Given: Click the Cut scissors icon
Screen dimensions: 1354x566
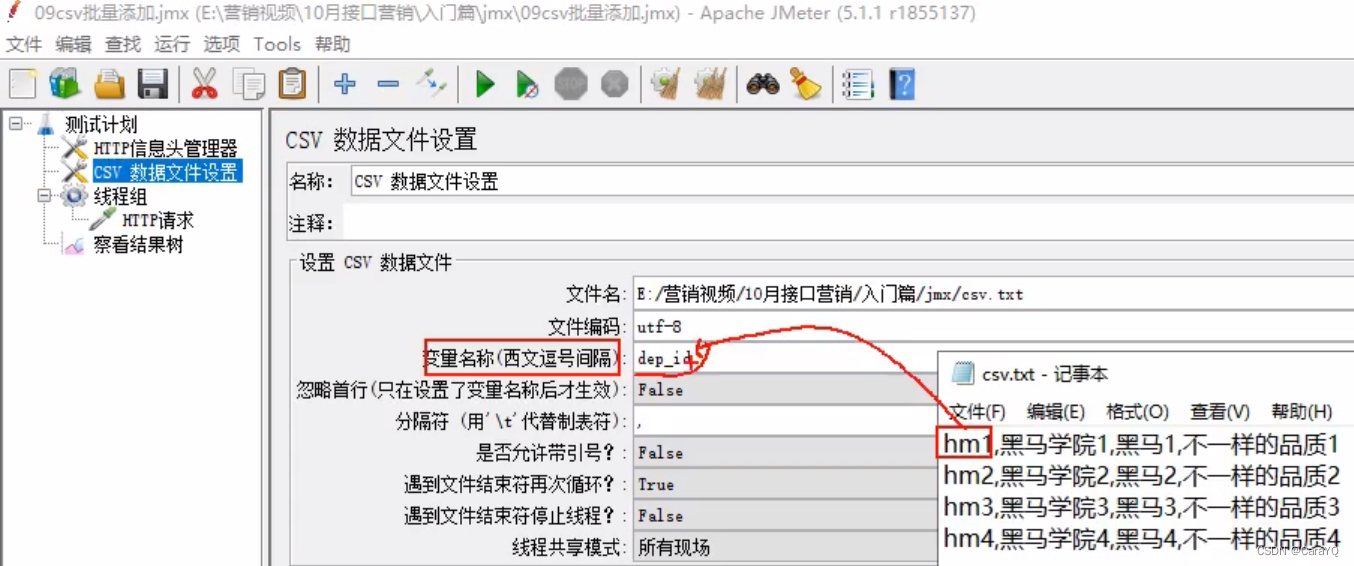Looking at the screenshot, I should click(205, 84).
